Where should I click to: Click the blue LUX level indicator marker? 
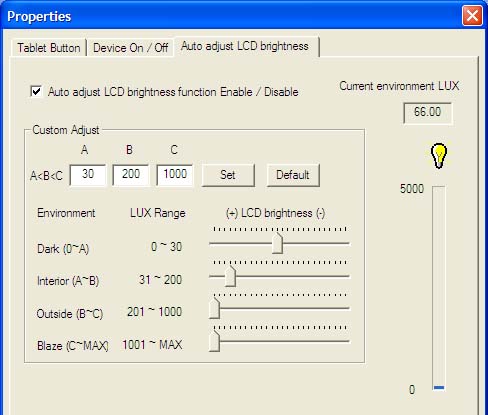coord(439,387)
